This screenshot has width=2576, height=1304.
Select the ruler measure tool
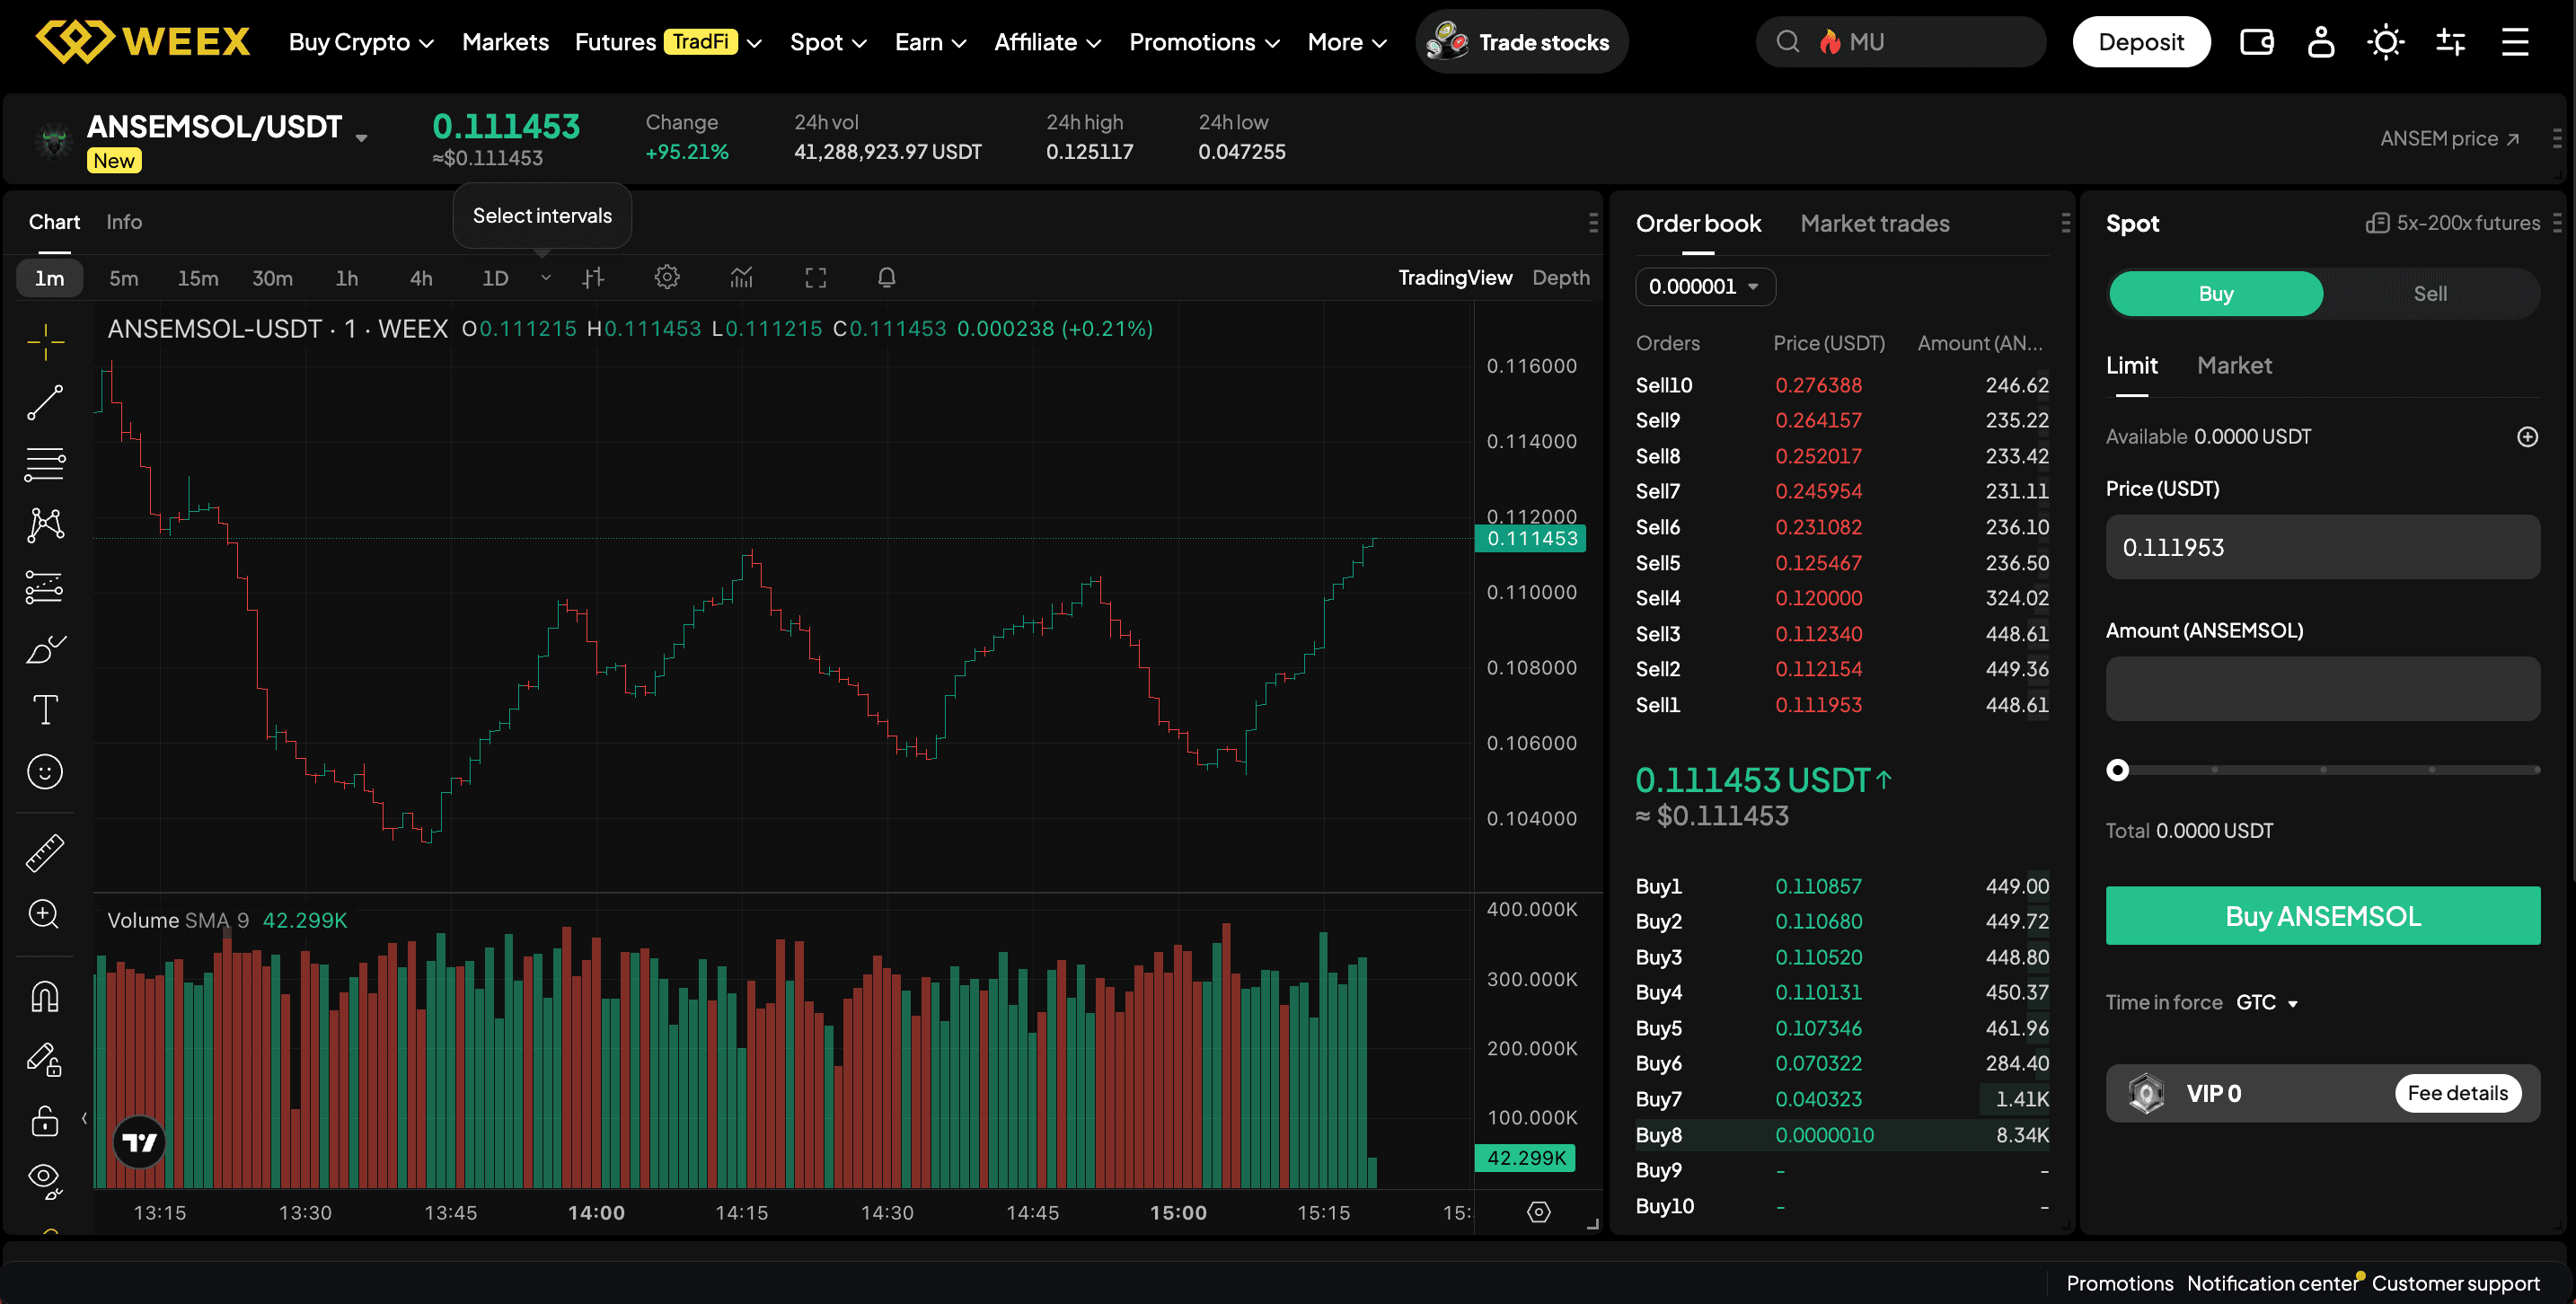click(45, 853)
